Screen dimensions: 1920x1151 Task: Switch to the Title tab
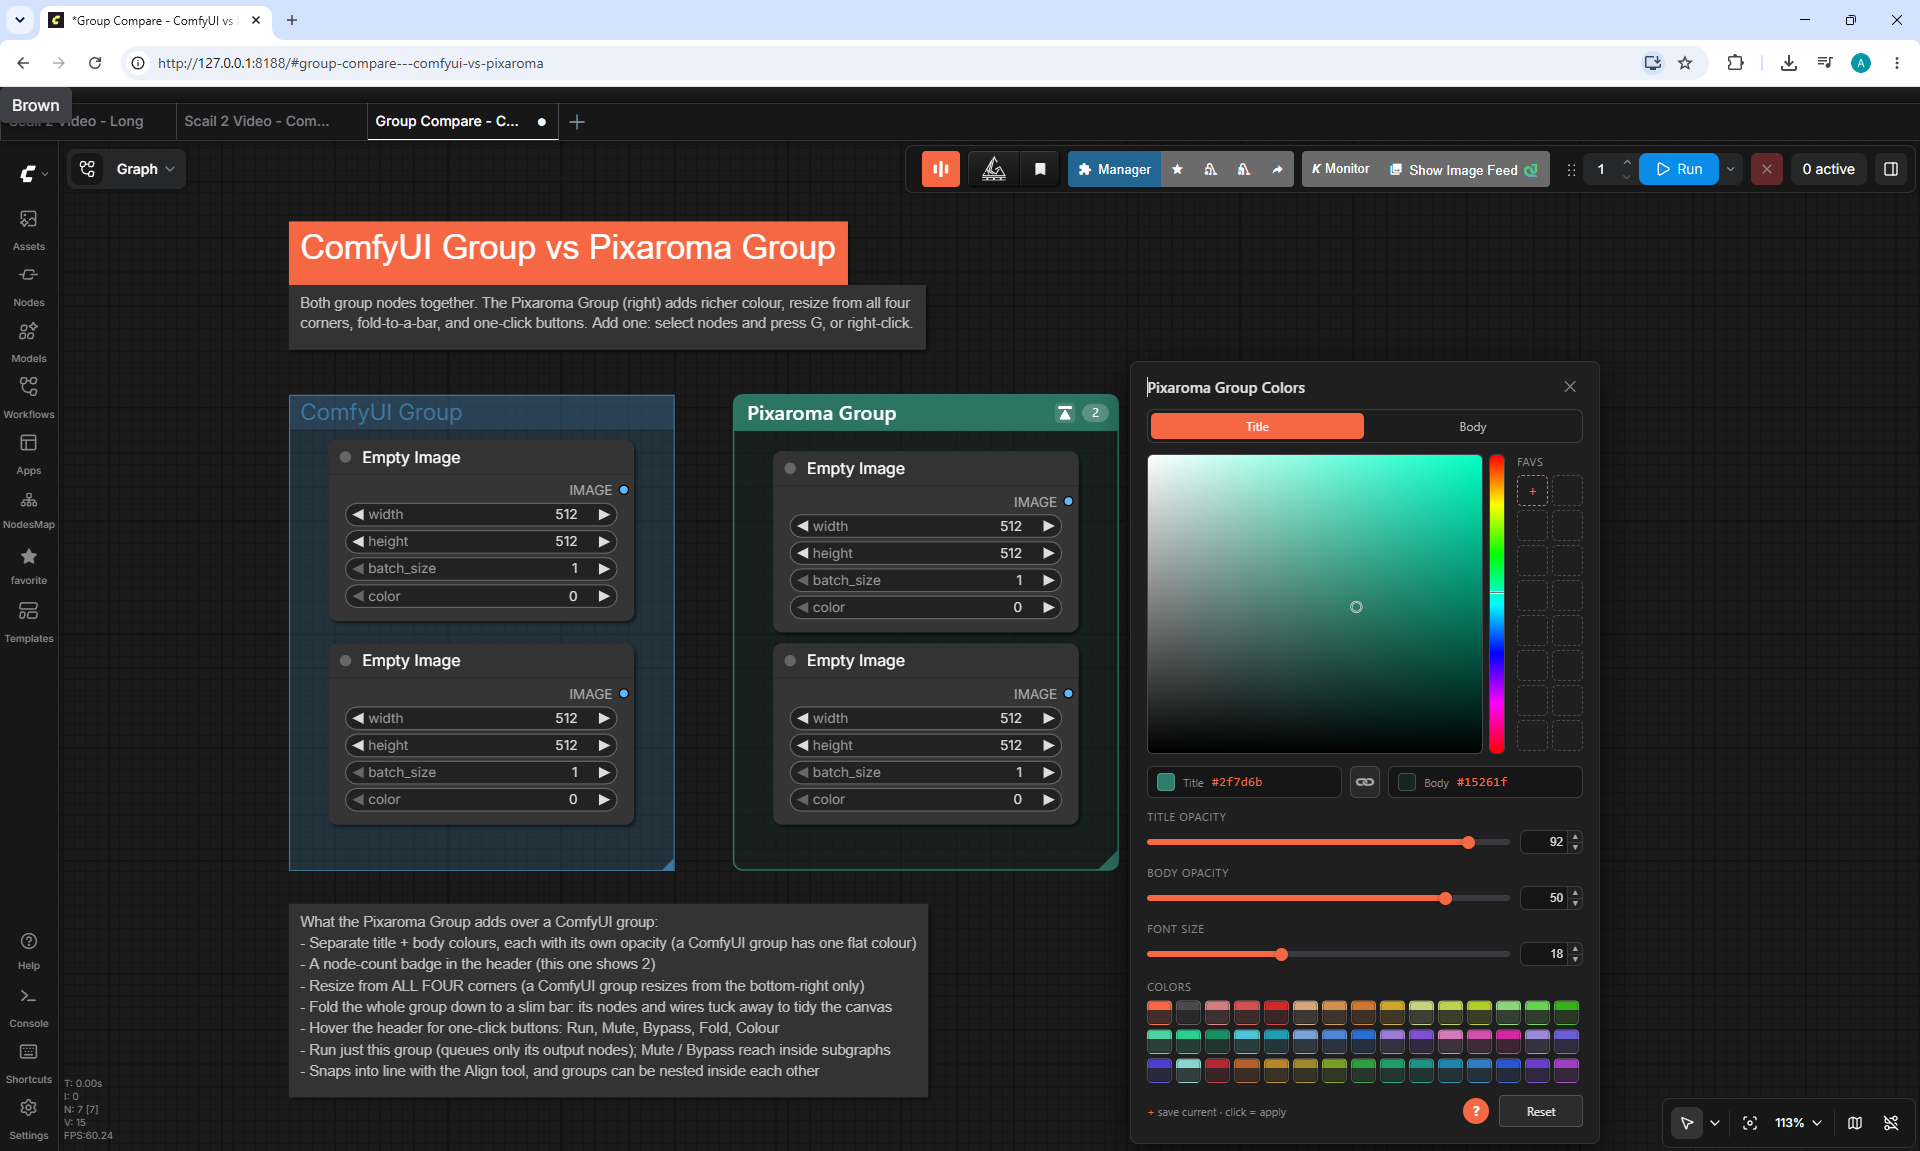tap(1257, 426)
